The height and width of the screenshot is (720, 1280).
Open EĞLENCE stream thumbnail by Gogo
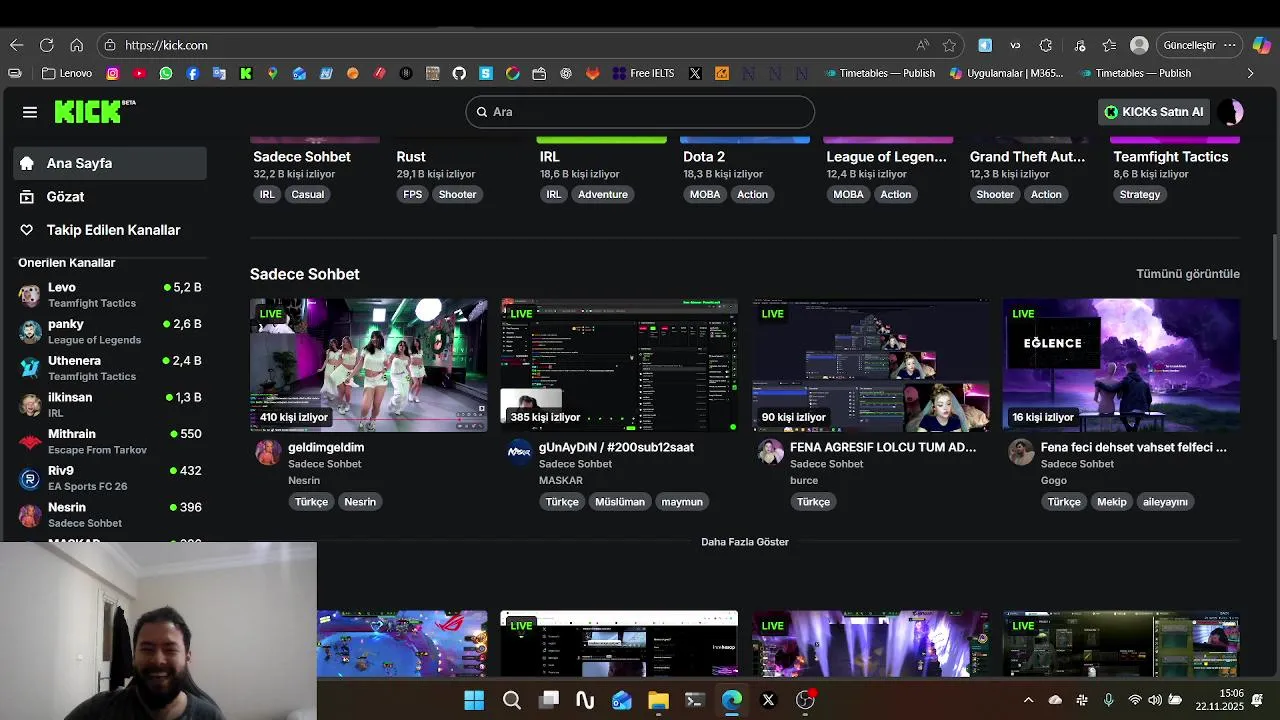tap(1122, 365)
